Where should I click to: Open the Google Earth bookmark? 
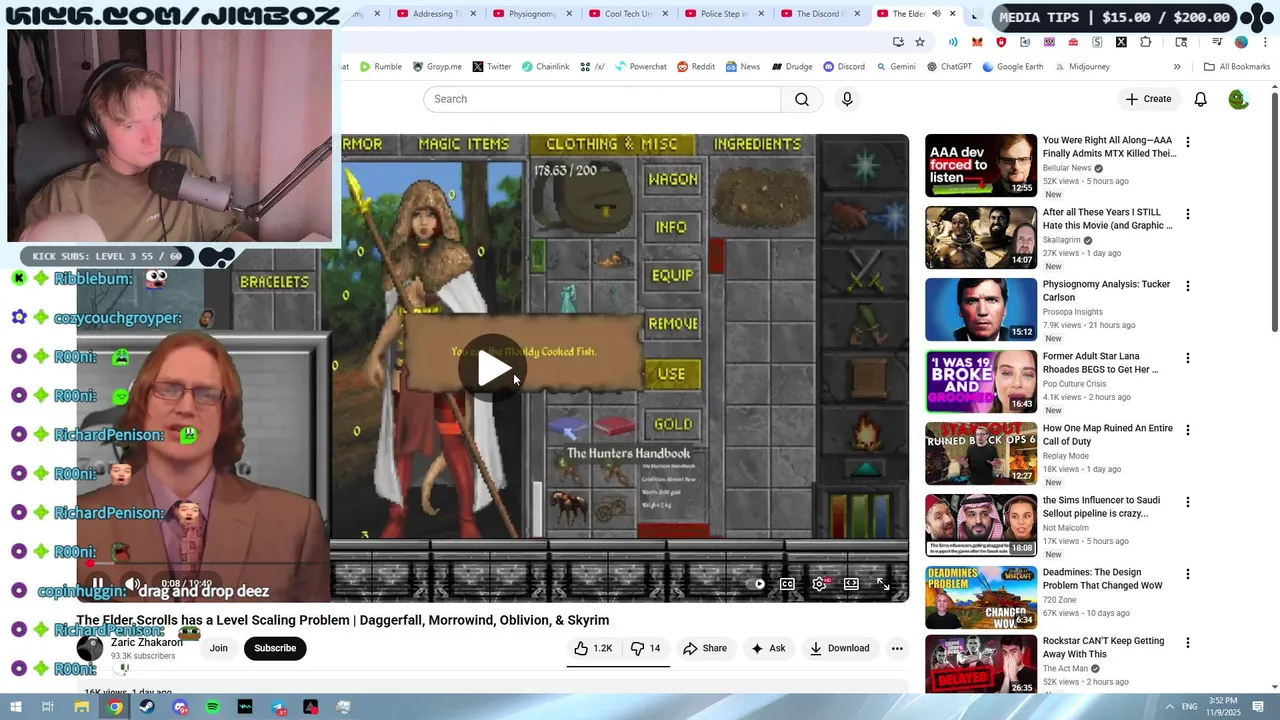click(x=1012, y=67)
